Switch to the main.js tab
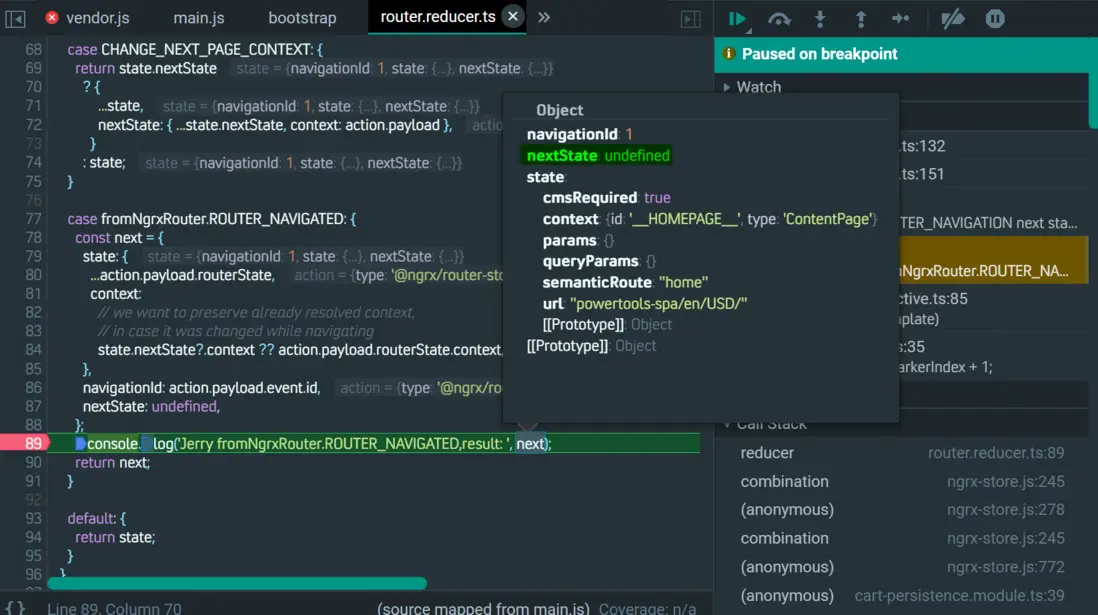Viewport: 1098px width, 615px height. 198,18
